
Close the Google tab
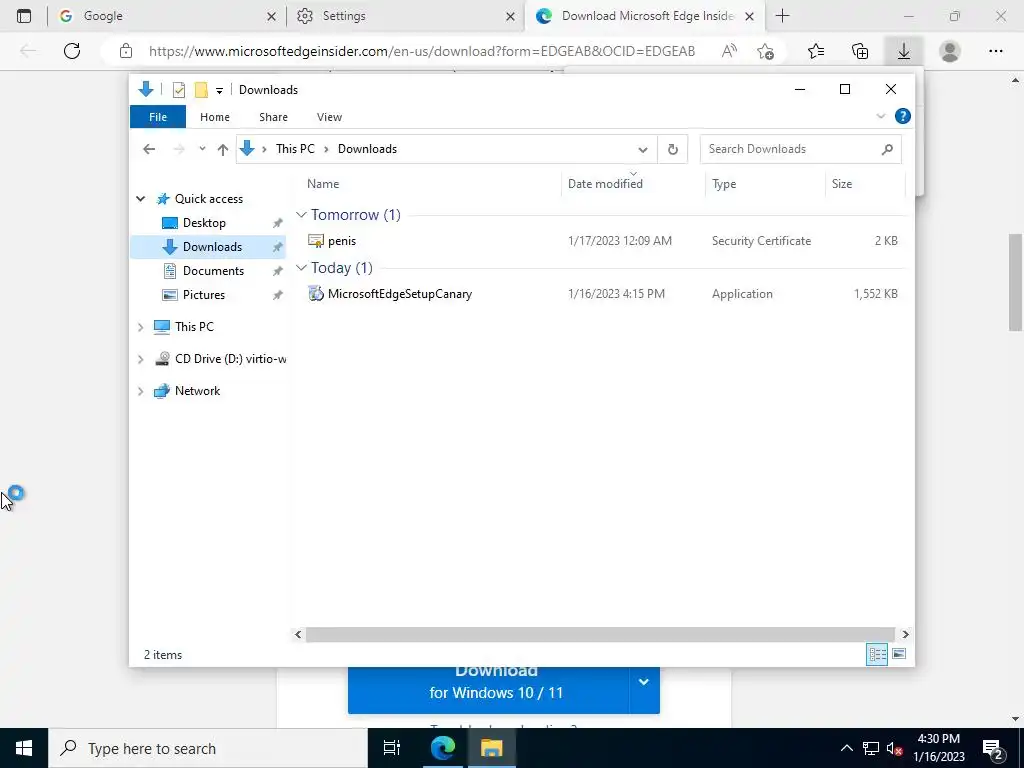[272, 16]
